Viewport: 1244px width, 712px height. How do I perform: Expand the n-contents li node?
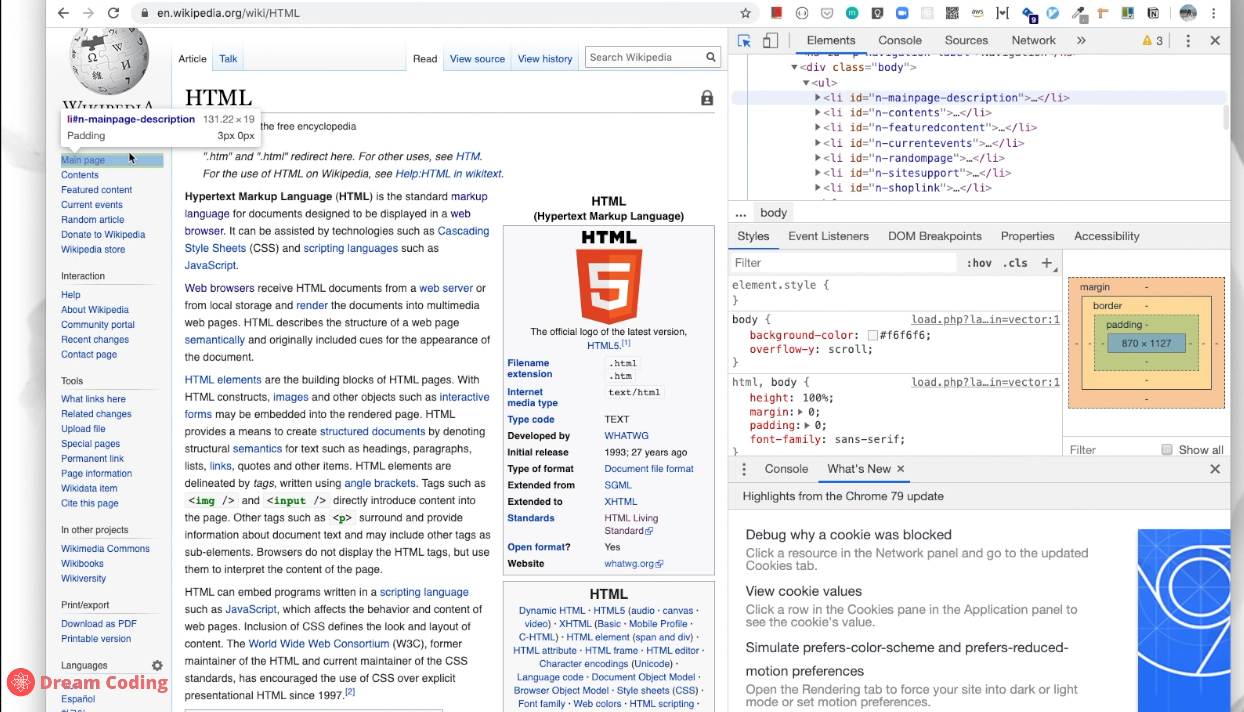tap(817, 113)
